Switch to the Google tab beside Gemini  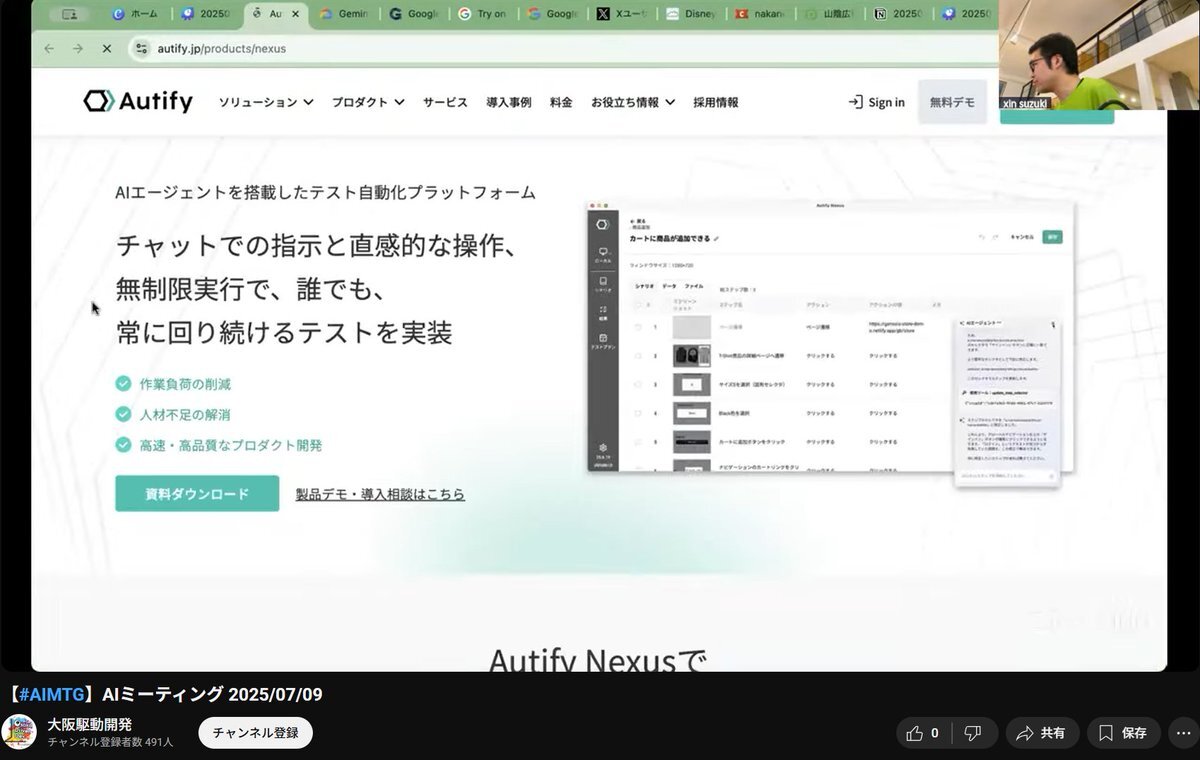click(x=411, y=14)
